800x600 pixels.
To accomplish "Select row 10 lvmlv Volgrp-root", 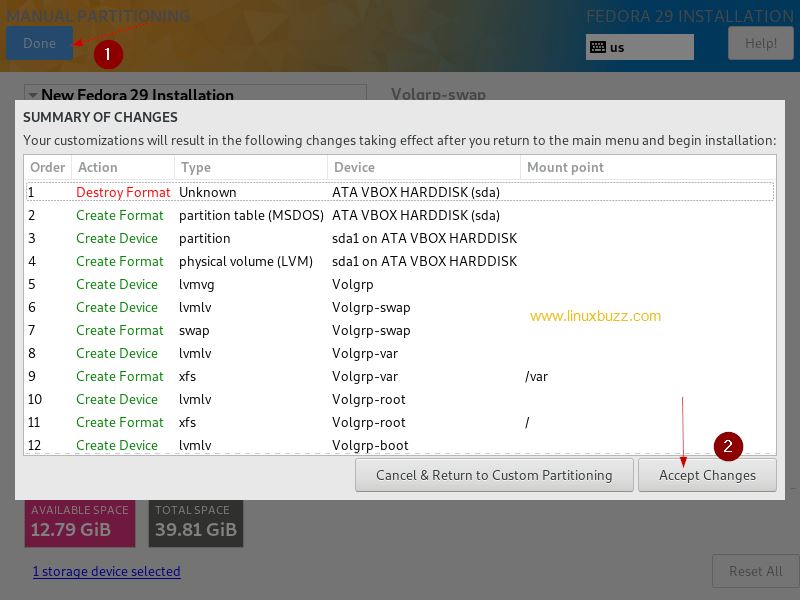I will 400,399.
